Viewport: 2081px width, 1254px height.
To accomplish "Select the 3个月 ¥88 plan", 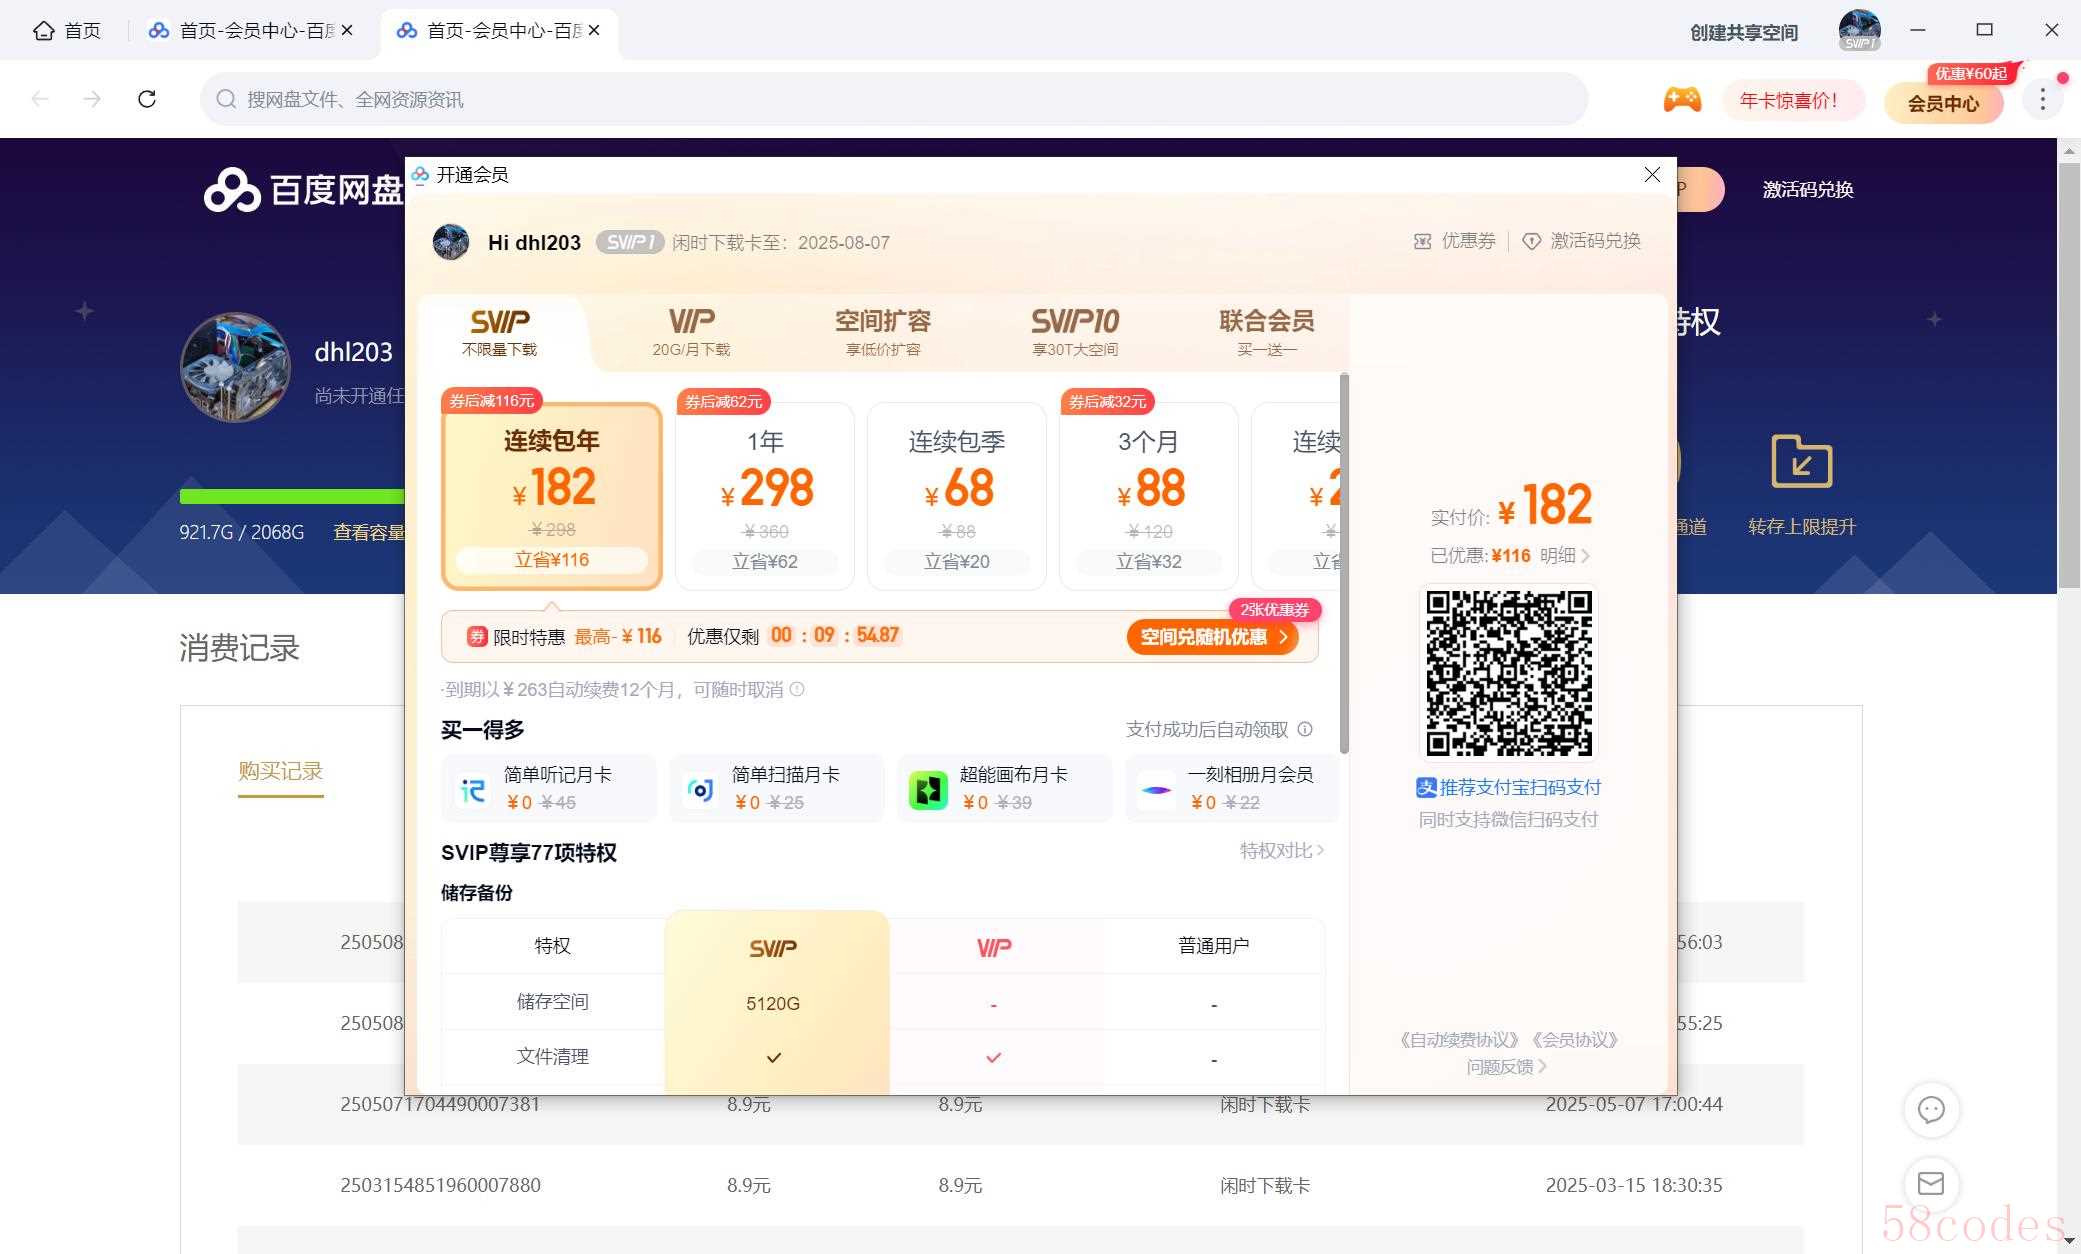I will 1149,496.
